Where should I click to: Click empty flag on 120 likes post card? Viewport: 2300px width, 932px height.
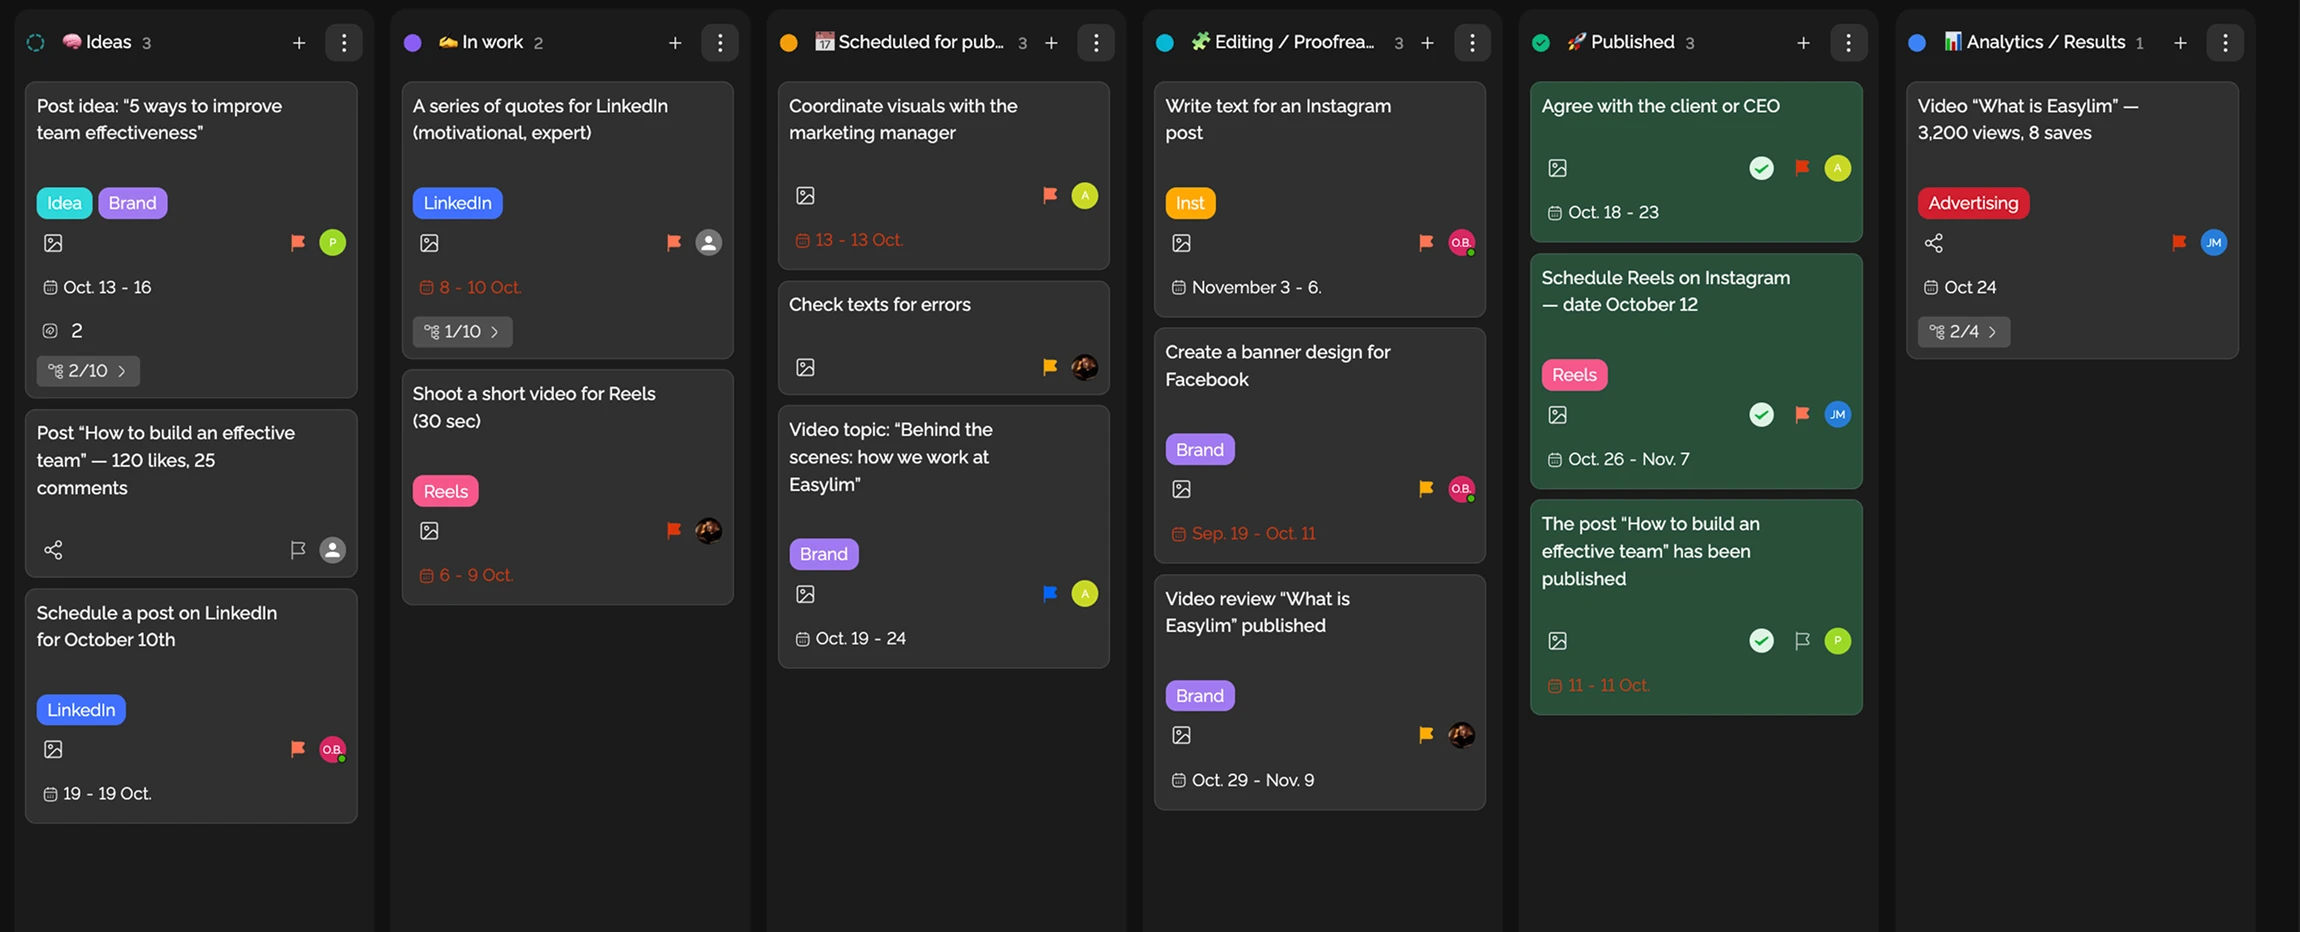pos(297,550)
